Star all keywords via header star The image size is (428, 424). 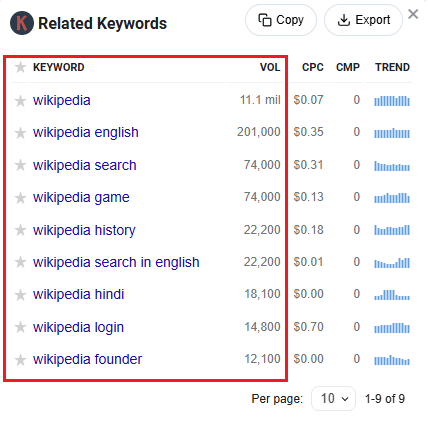tap(20, 67)
